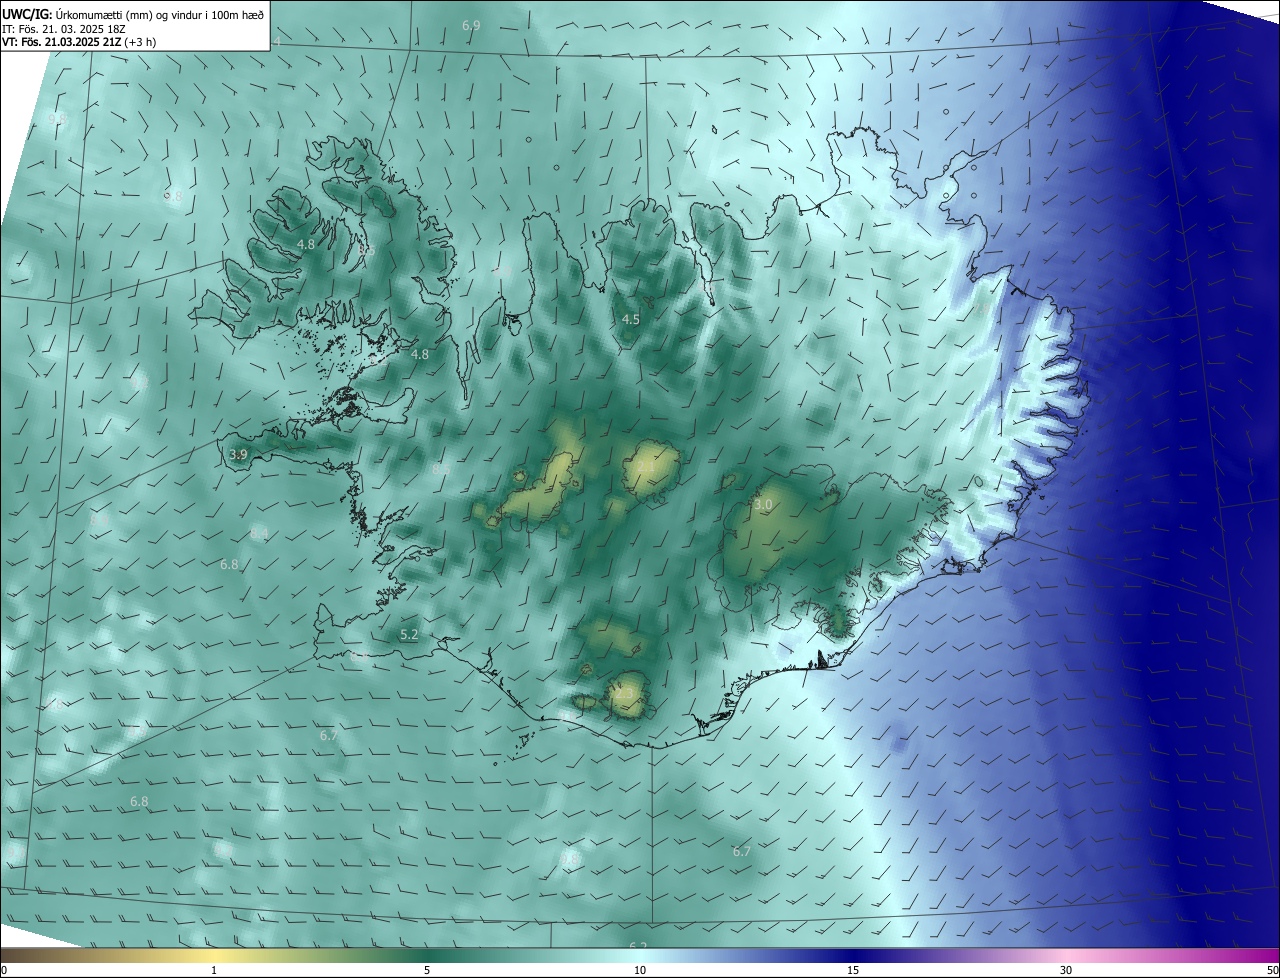The height and width of the screenshot is (978, 1280).
Task: Click the '30' tick label on the color scale
Action: tap(1066, 970)
